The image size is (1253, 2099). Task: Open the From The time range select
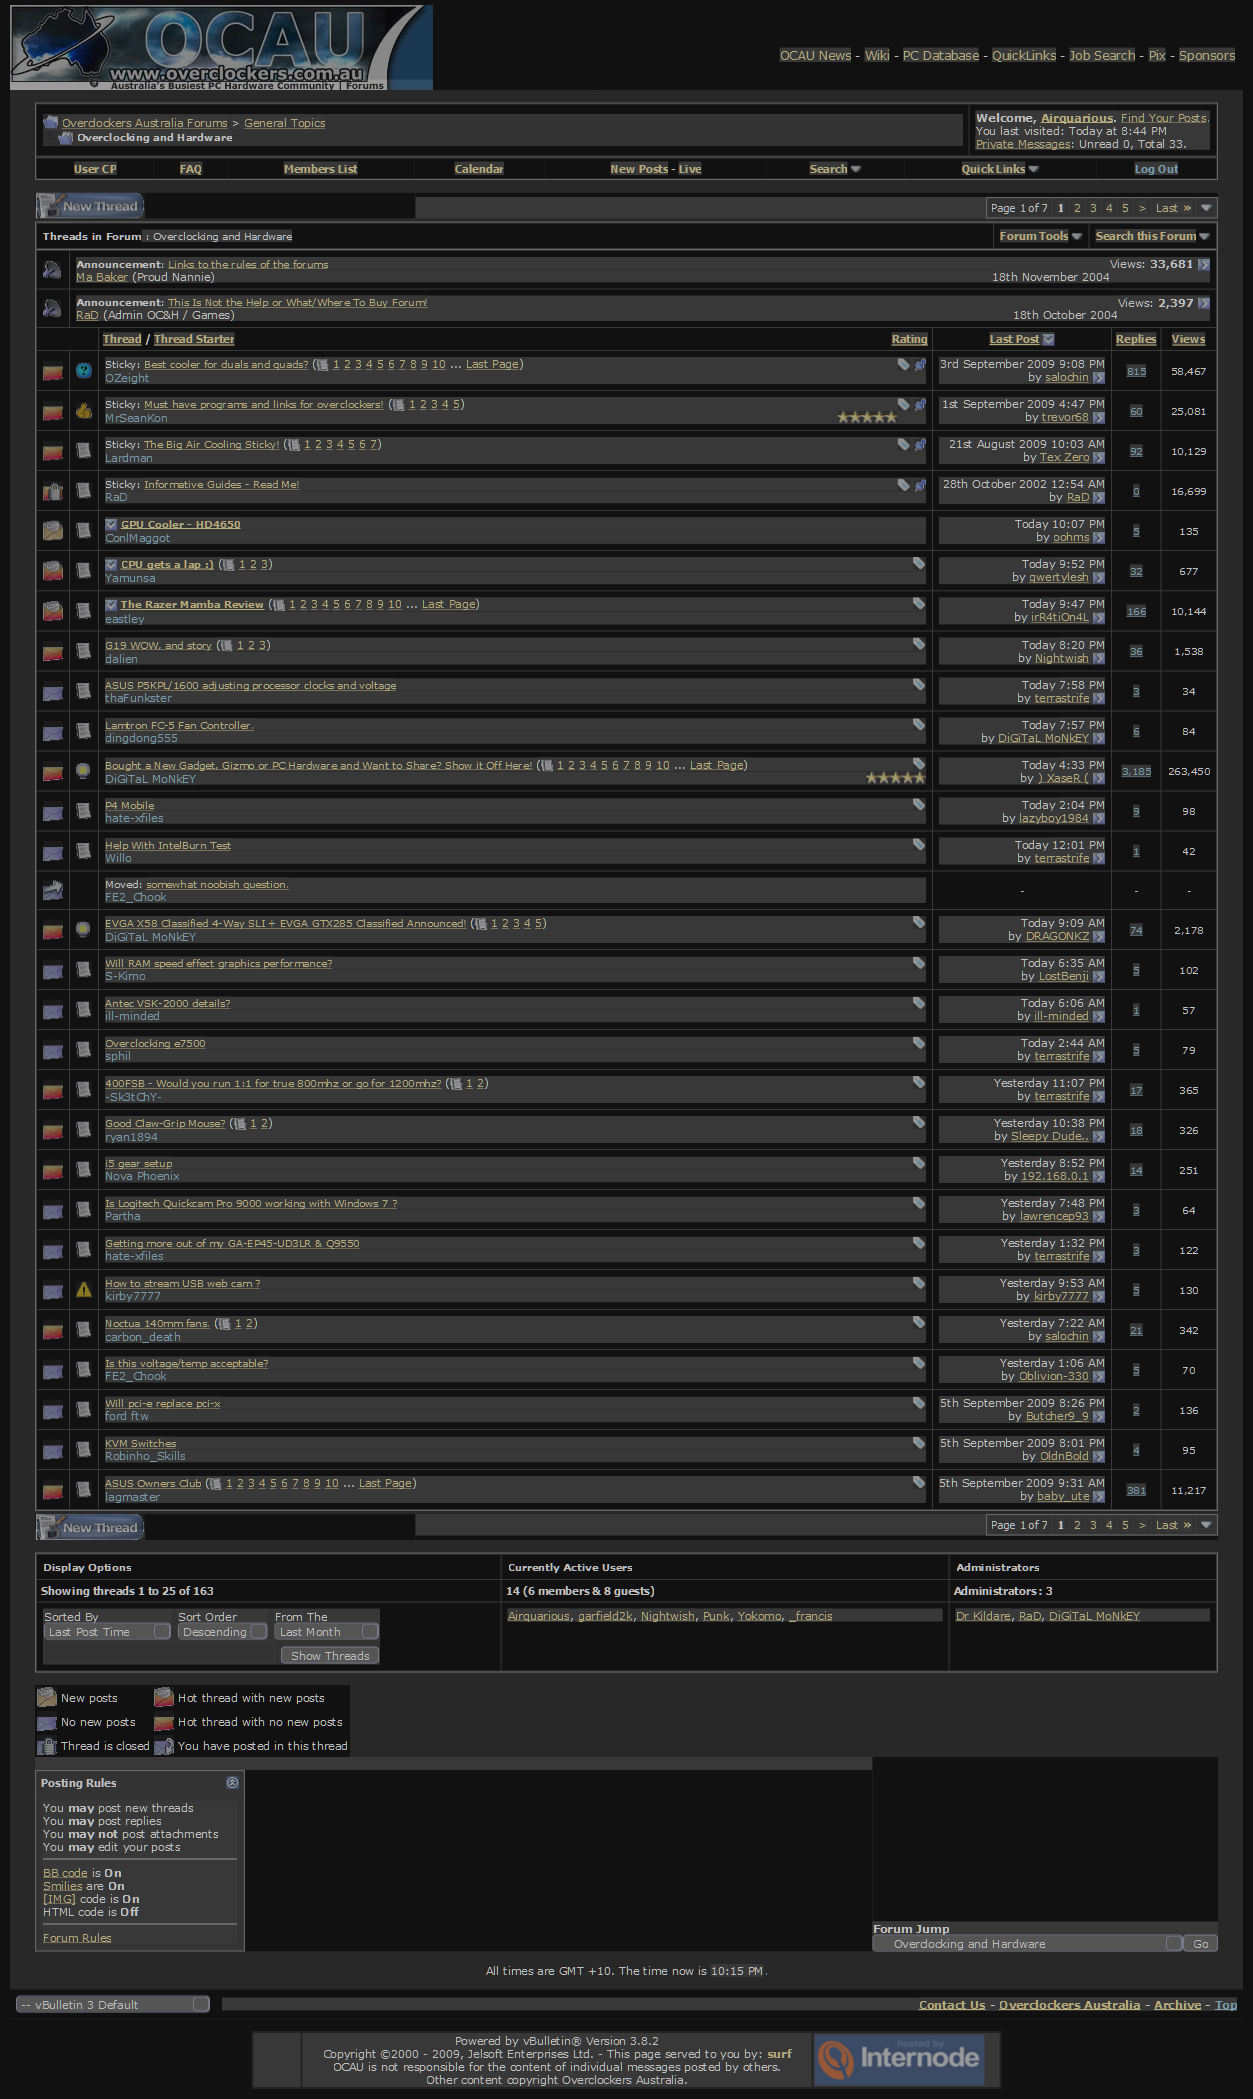pyautogui.click(x=327, y=1632)
